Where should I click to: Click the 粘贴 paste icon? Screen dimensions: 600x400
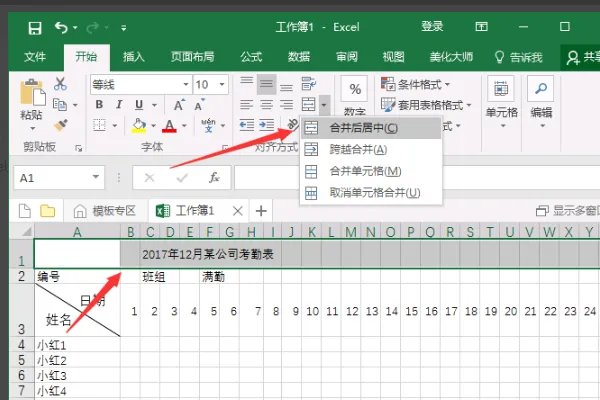tap(33, 92)
